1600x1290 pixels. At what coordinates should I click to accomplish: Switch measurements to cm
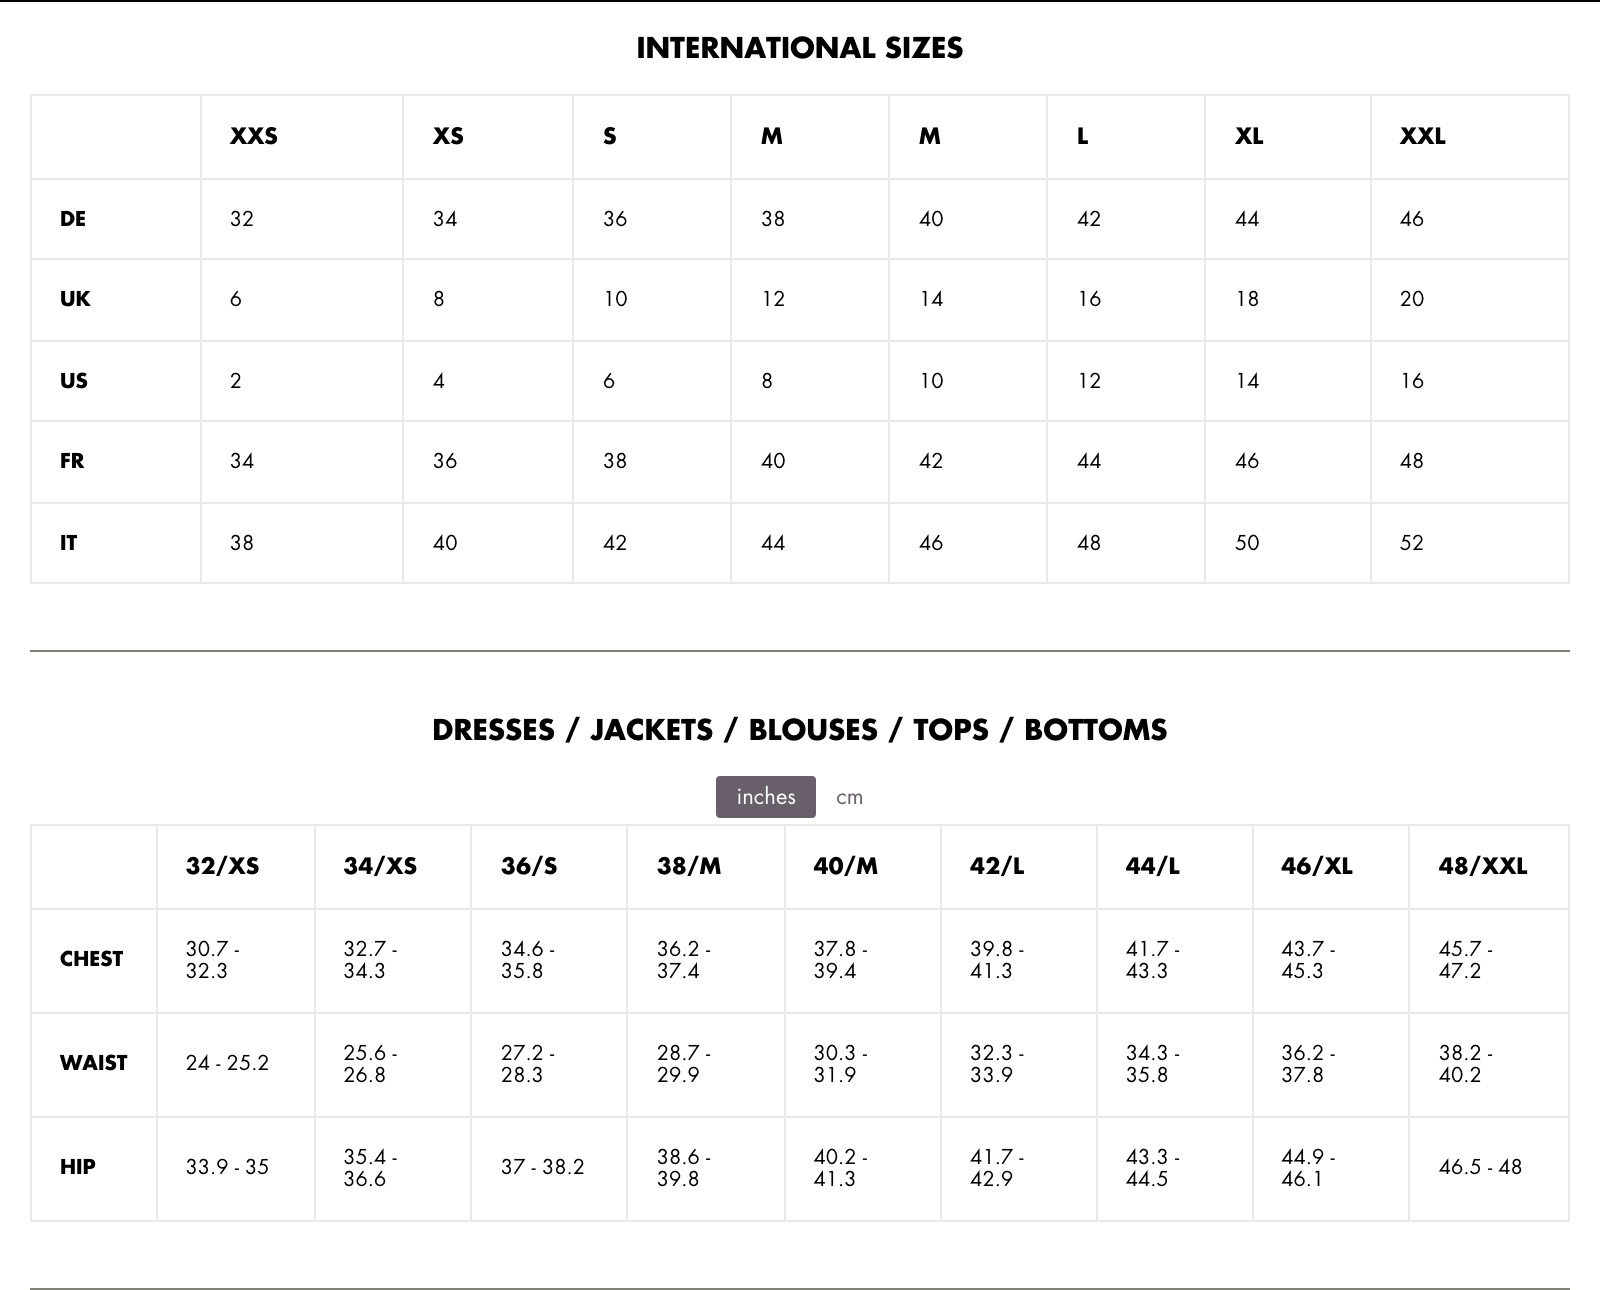coord(849,797)
